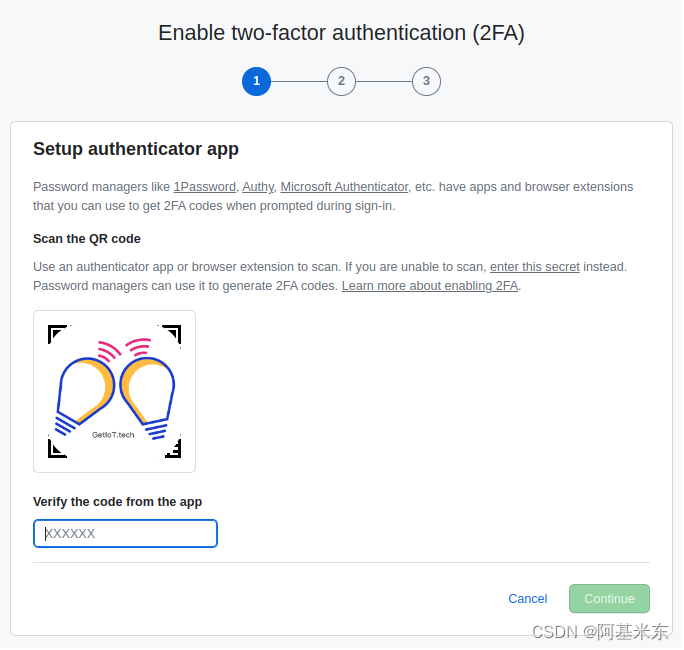The width and height of the screenshot is (684, 650).
Task: Jump to the step 3 circle indicator
Action: (427, 82)
